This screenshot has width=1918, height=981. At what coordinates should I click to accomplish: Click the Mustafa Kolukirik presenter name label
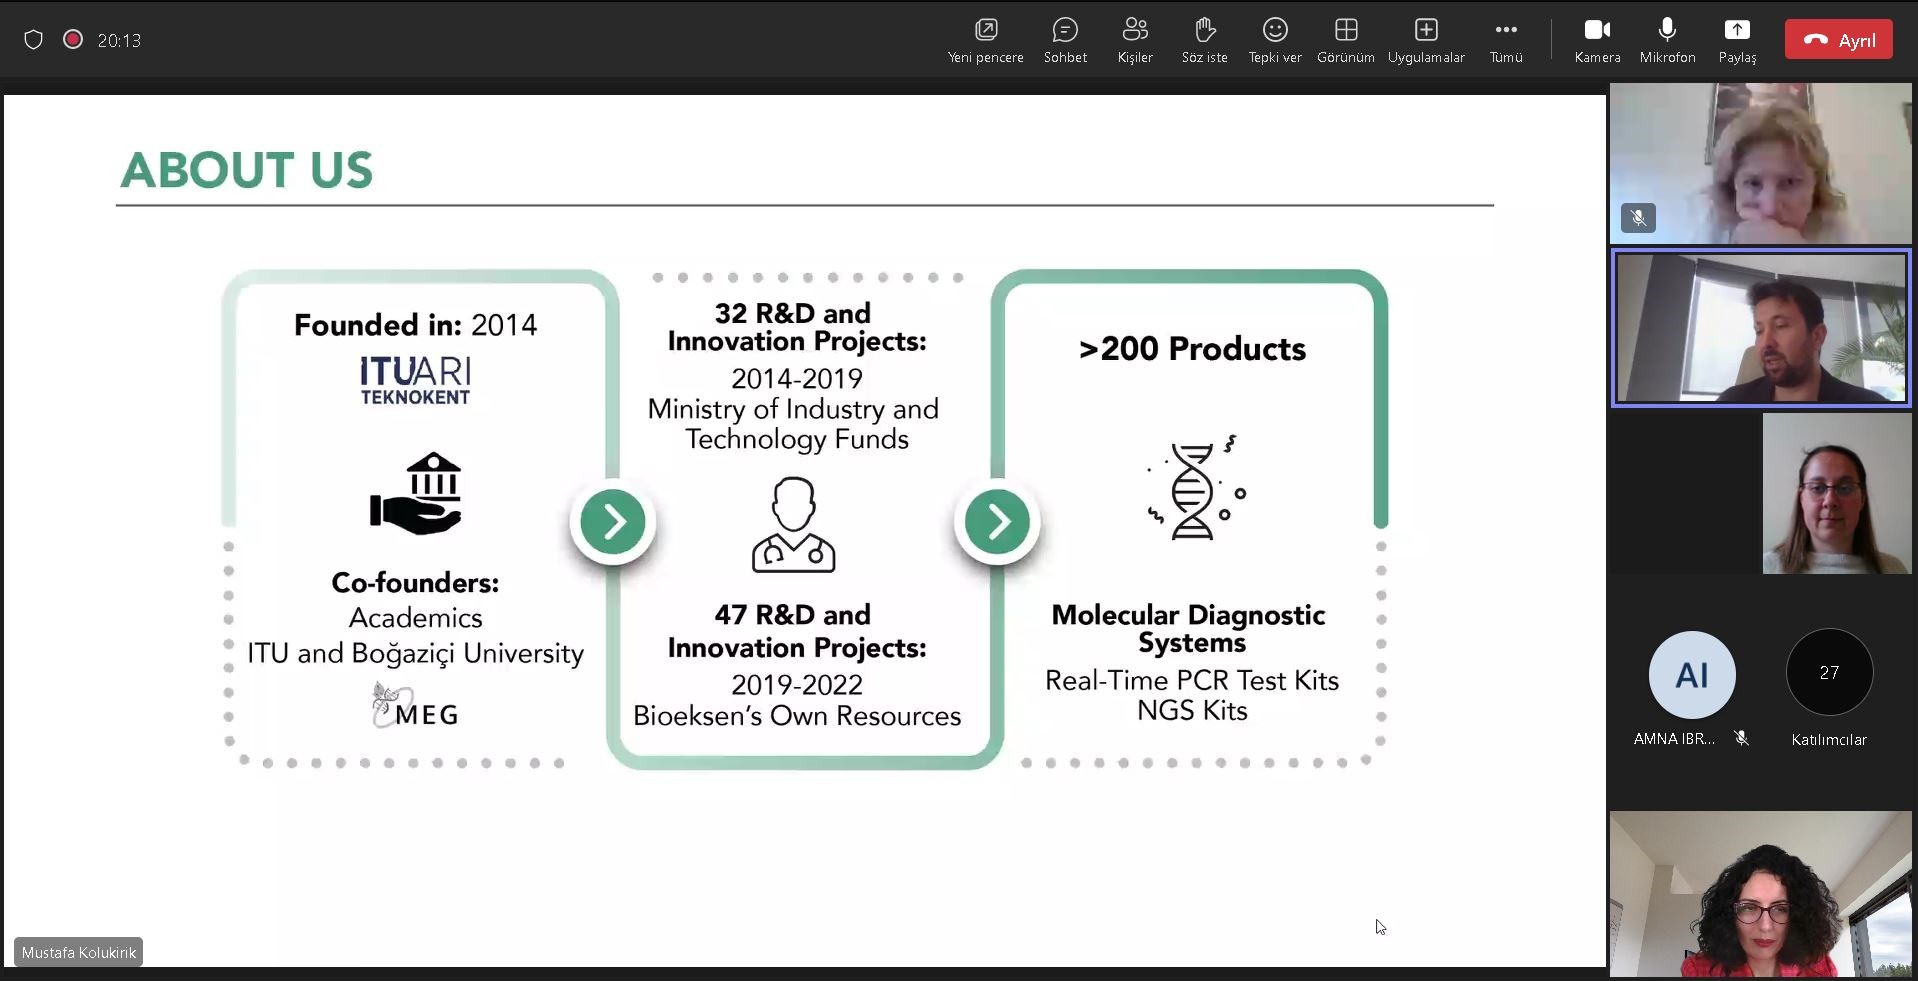(x=79, y=952)
